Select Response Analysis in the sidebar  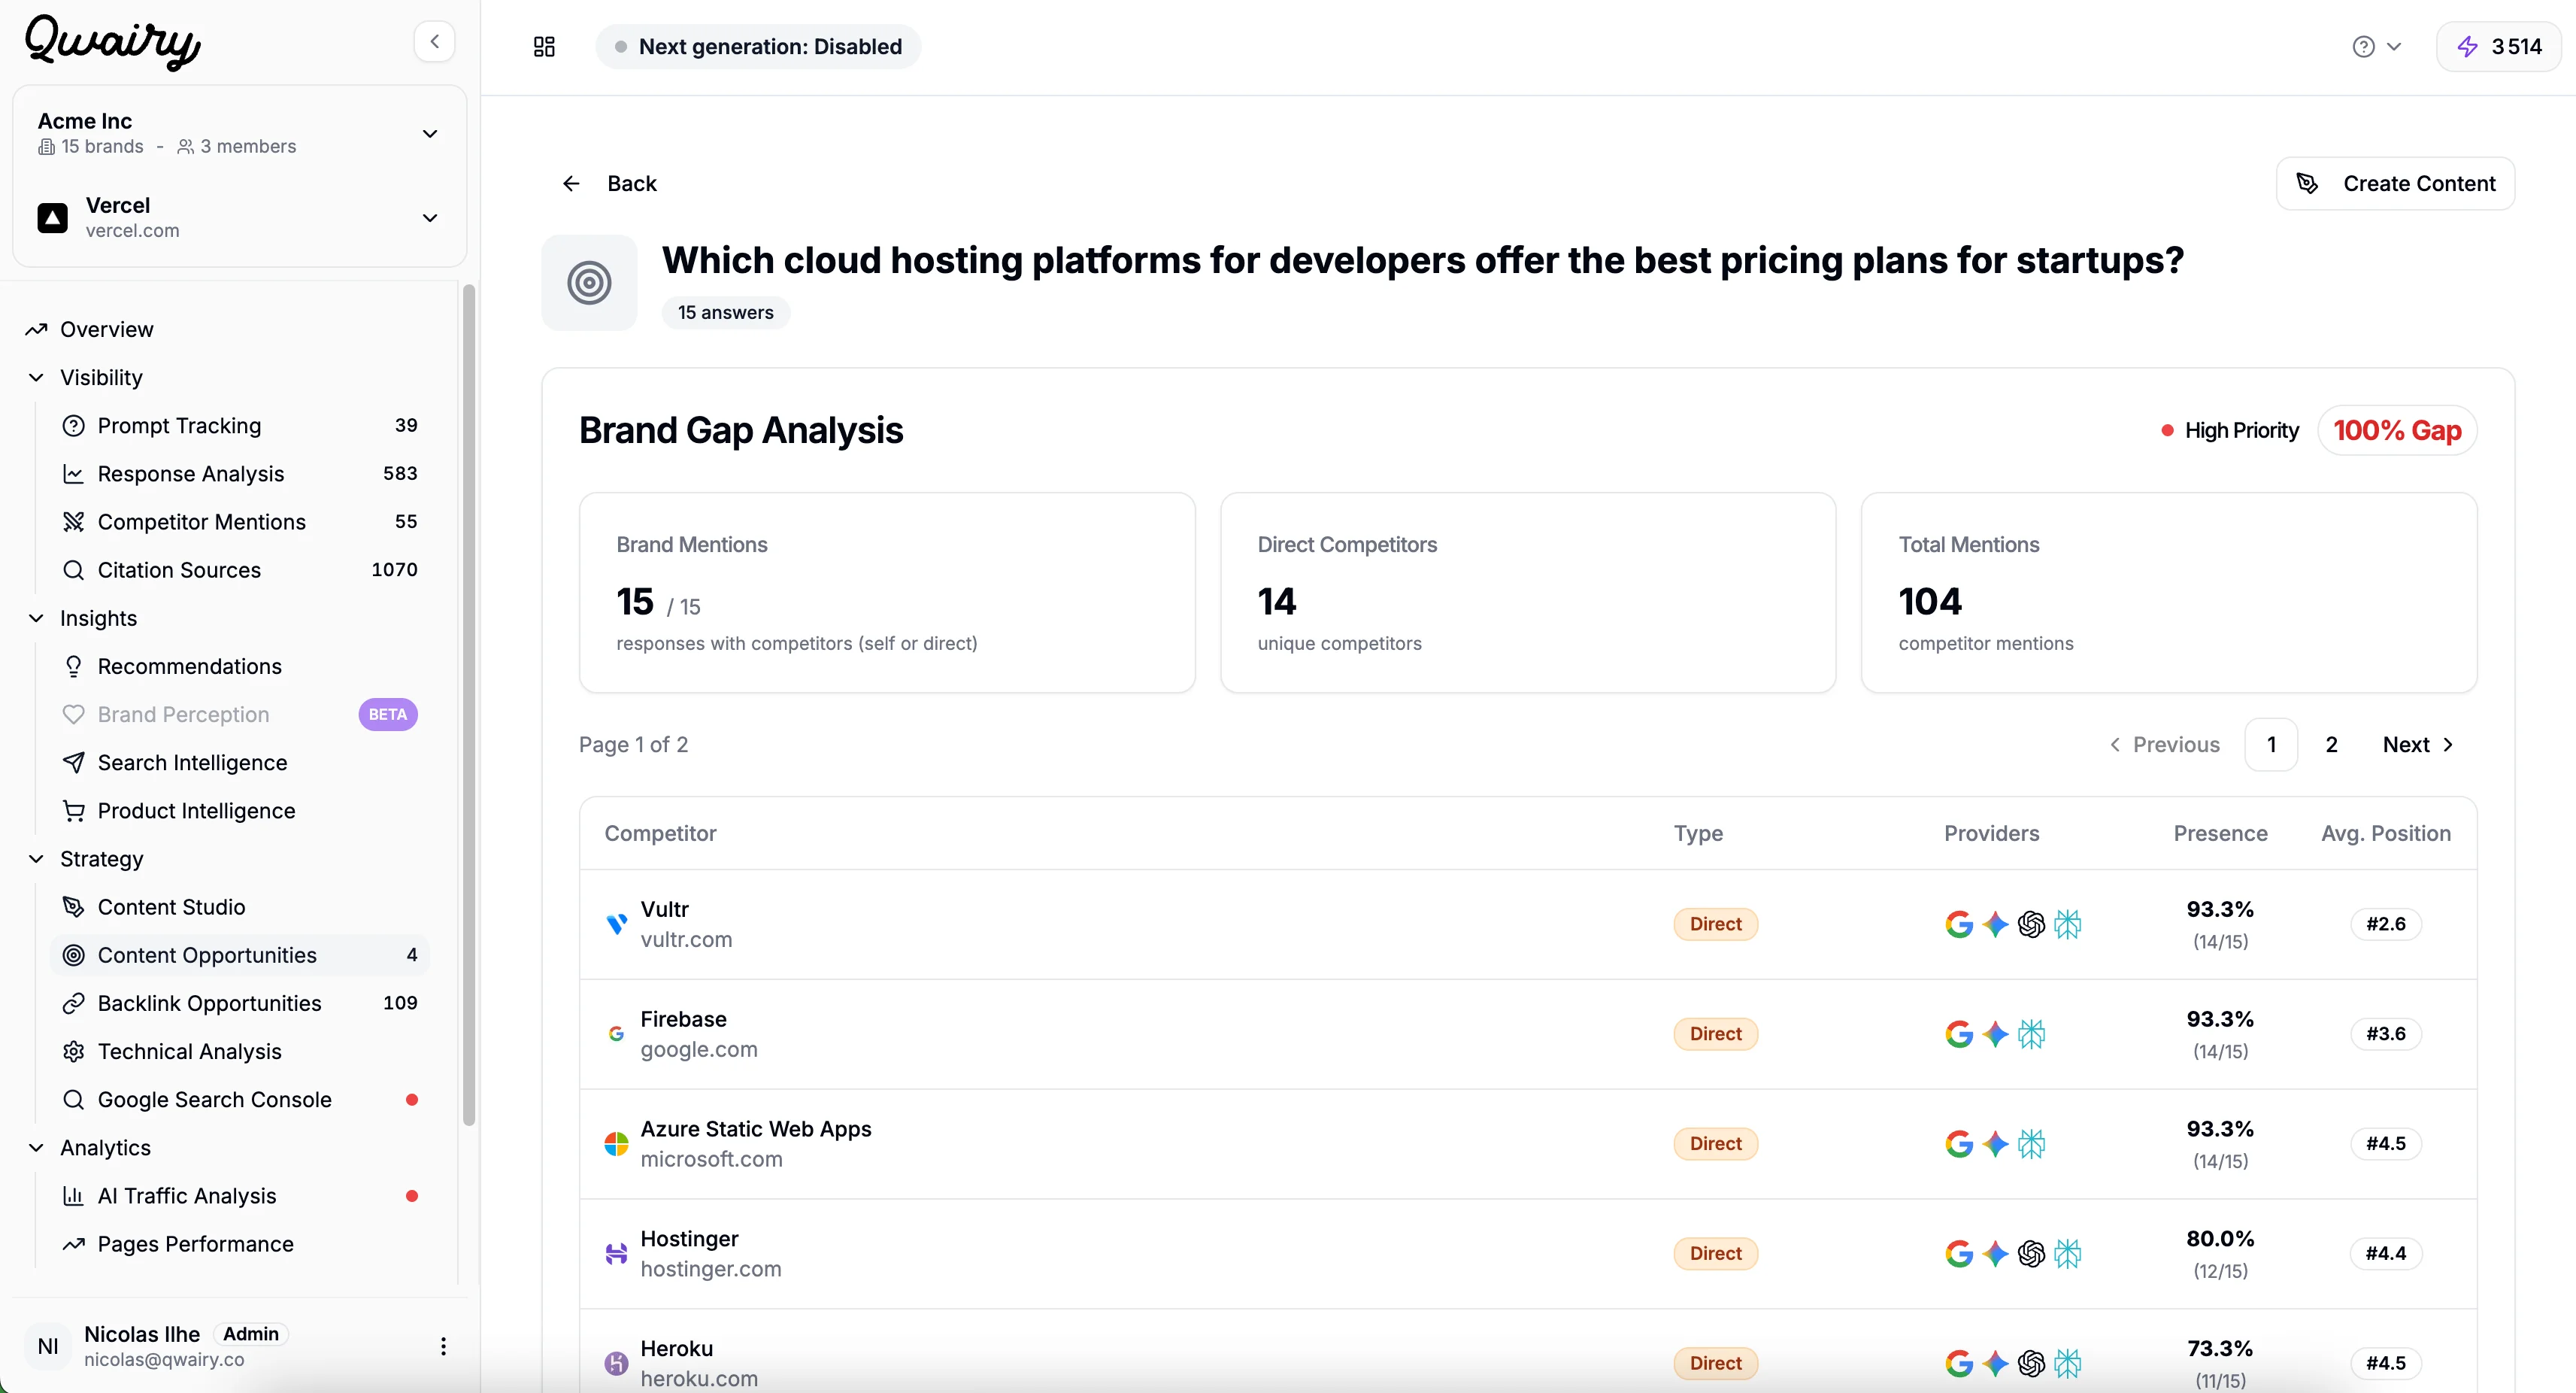point(190,473)
